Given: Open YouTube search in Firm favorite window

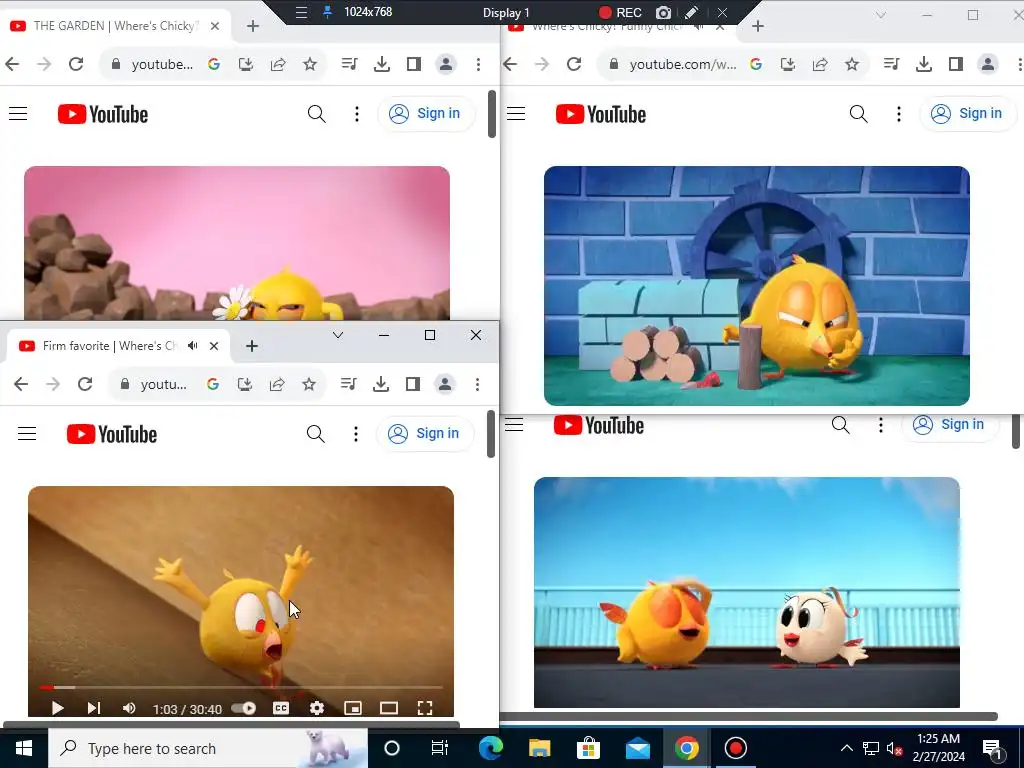Looking at the screenshot, I should (315, 434).
